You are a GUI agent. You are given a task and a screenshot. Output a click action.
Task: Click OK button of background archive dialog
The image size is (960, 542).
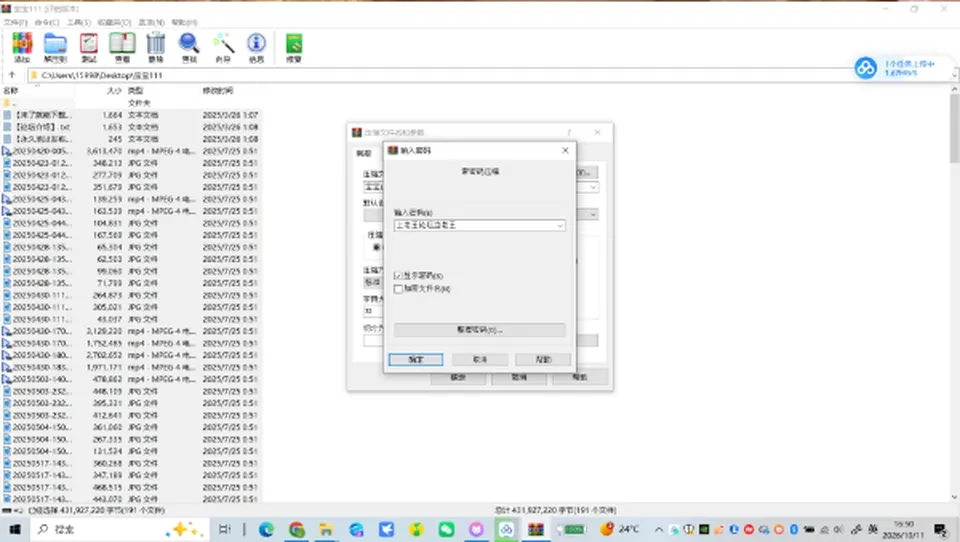pos(458,377)
